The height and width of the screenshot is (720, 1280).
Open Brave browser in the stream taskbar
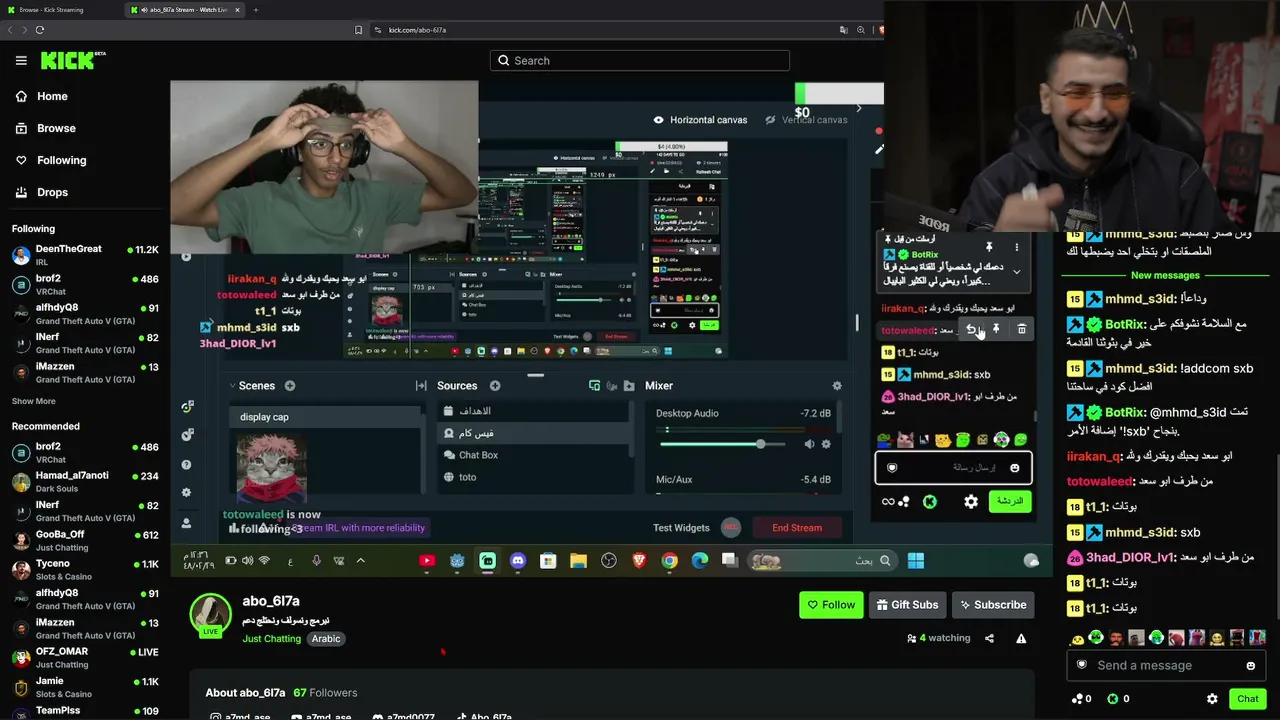[639, 561]
